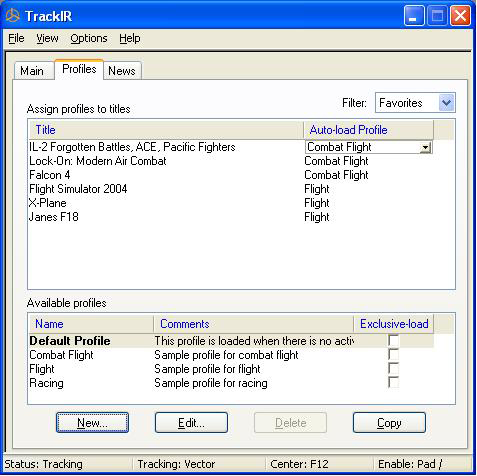Viewport: 477px width, 476px height.
Task: Tick Exclusive-load checkbox for Flight profile
Action: tap(393, 369)
